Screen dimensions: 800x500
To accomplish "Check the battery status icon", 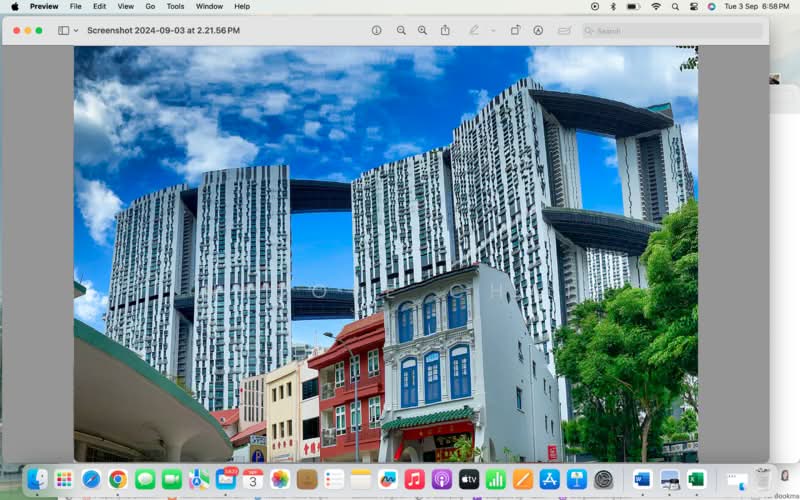I will (x=633, y=7).
